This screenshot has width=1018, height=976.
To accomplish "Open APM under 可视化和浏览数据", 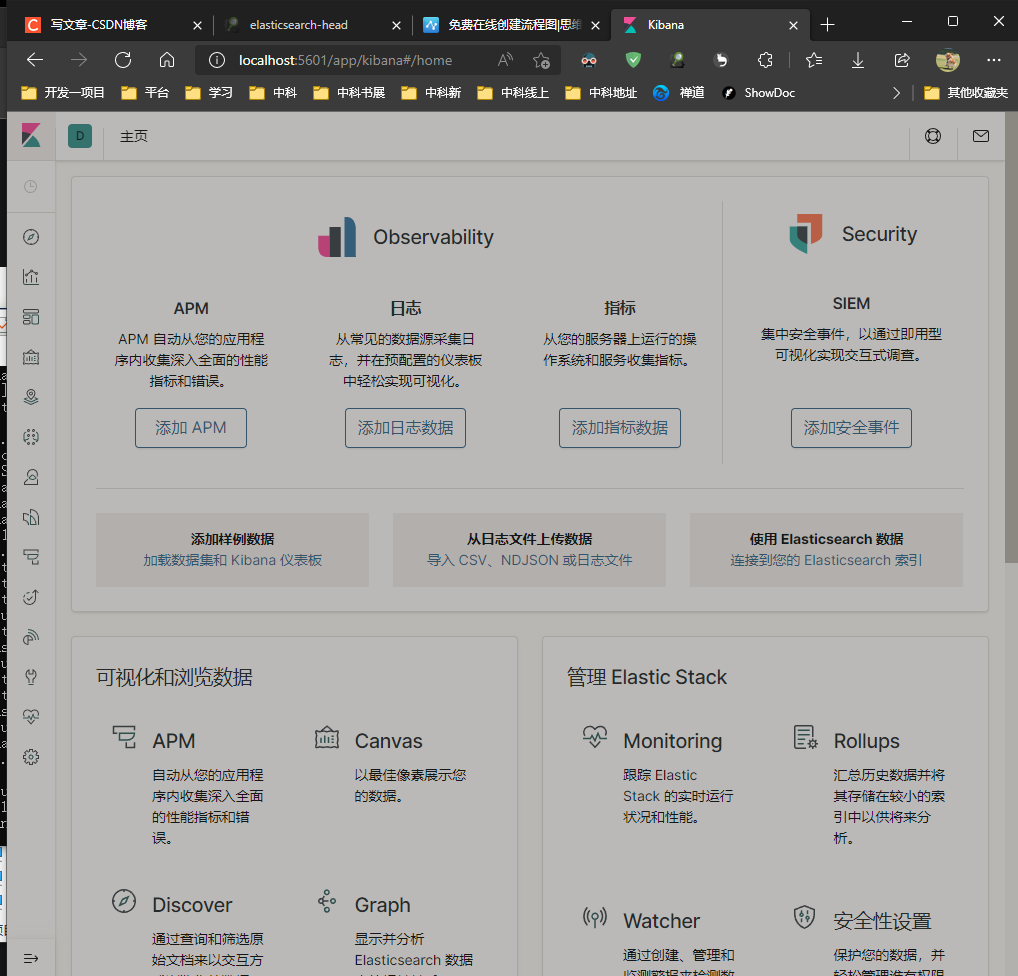I will point(173,741).
